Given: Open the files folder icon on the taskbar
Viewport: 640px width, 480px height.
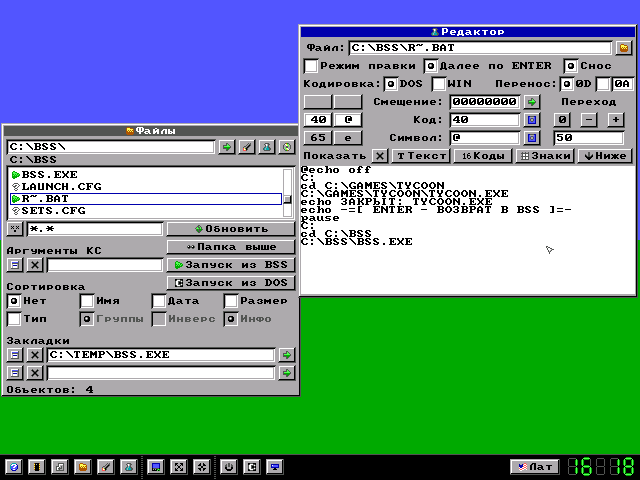Looking at the screenshot, I should 83,467.
